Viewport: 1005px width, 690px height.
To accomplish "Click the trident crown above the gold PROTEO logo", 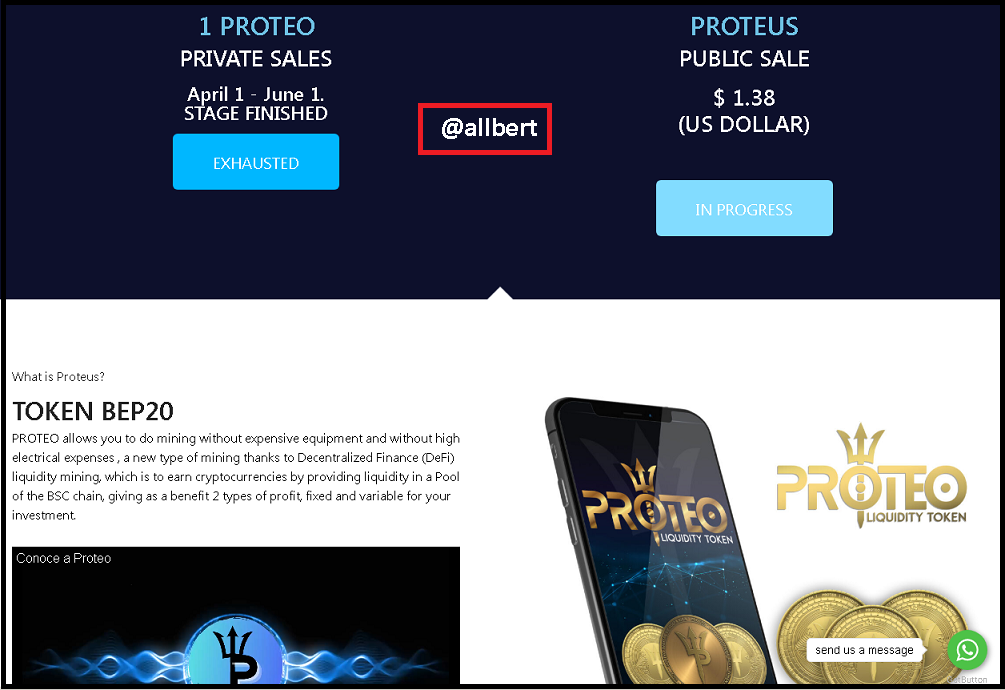I will tap(860, 443).
